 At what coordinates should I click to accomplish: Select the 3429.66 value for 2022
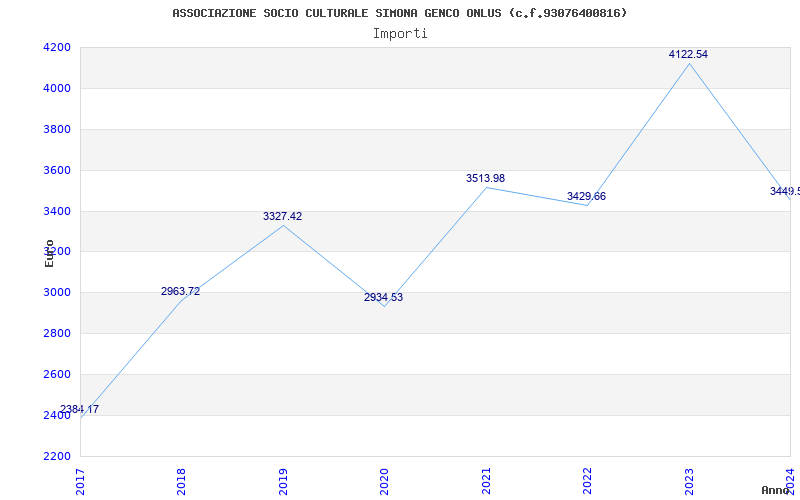[586, 196]
